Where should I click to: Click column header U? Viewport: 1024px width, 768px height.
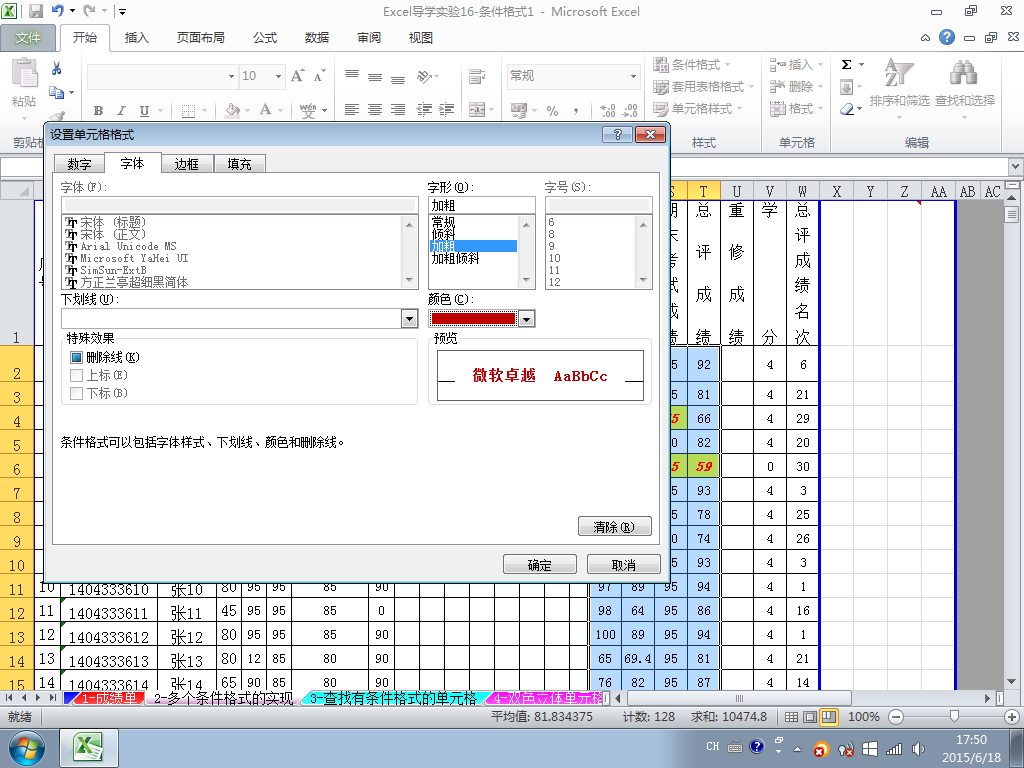(x=736, y=191)
